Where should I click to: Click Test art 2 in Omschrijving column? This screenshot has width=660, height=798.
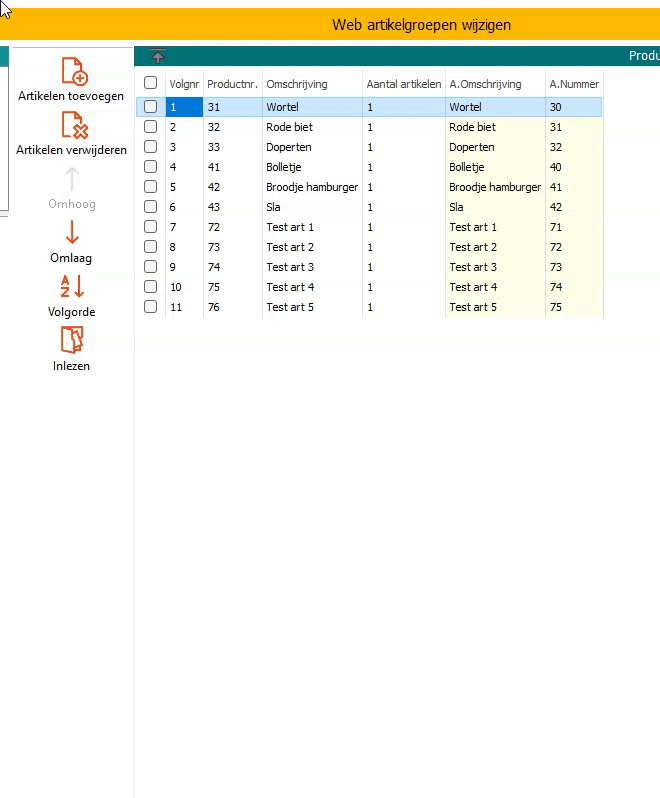(x=312, y=247)
